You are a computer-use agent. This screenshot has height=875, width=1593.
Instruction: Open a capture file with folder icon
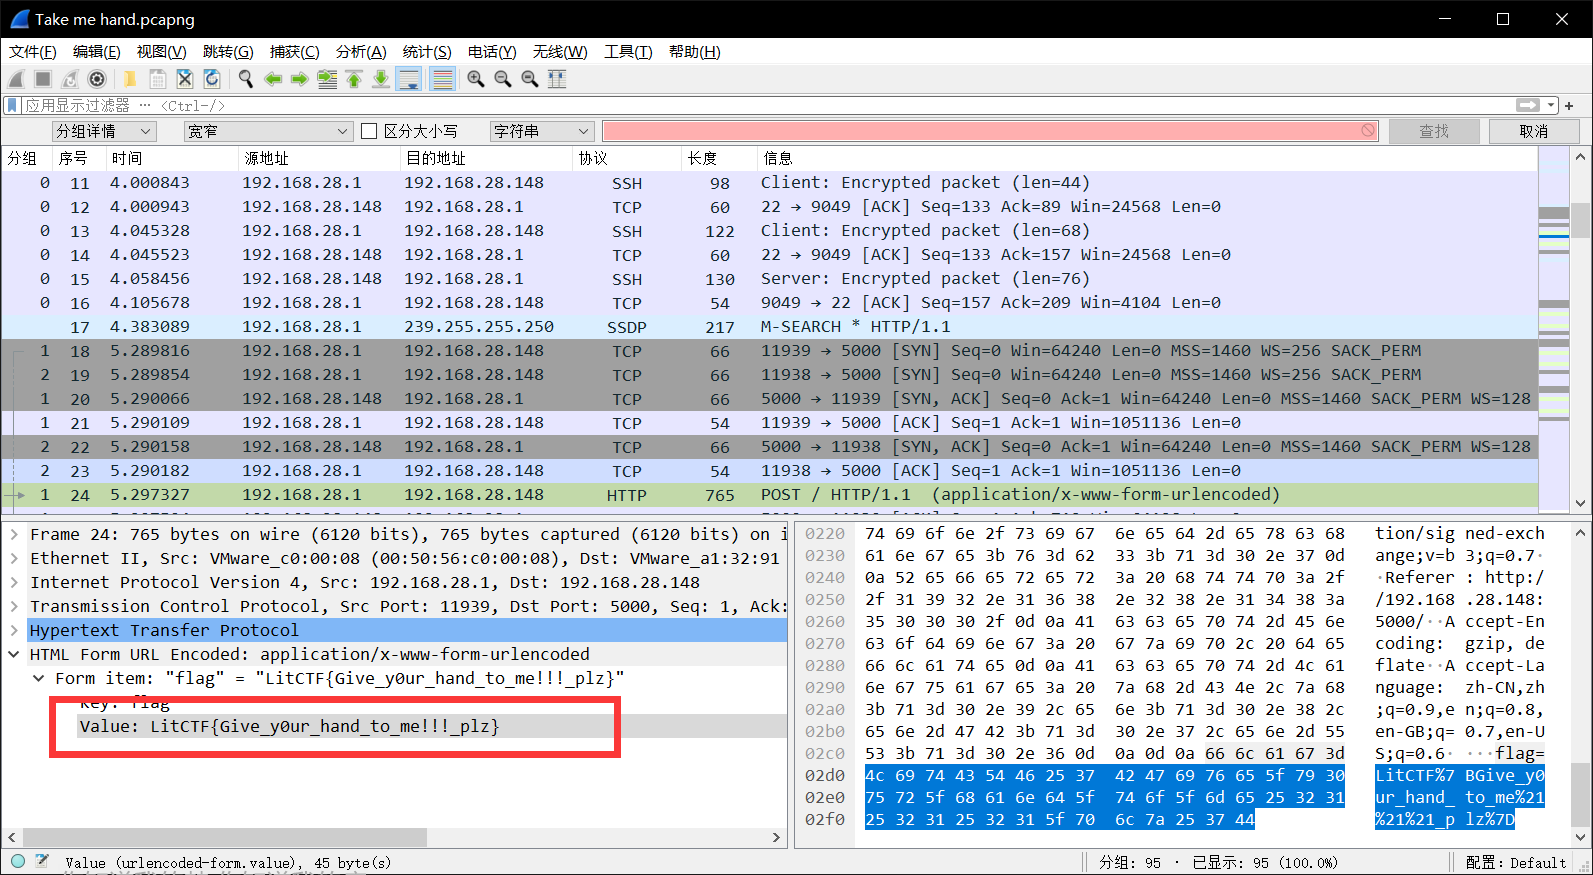coord(130,79)
